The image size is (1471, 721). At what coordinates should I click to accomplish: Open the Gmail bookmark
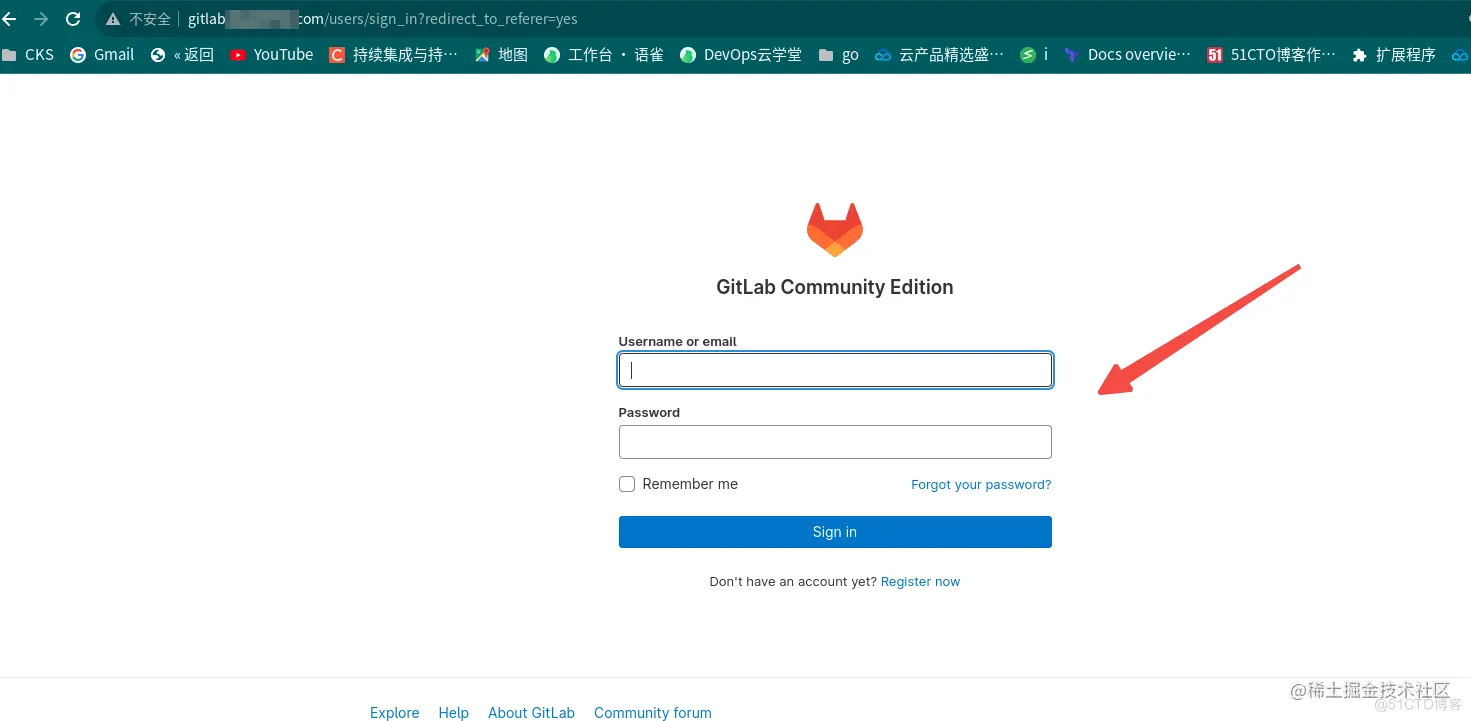pos(102,55)
